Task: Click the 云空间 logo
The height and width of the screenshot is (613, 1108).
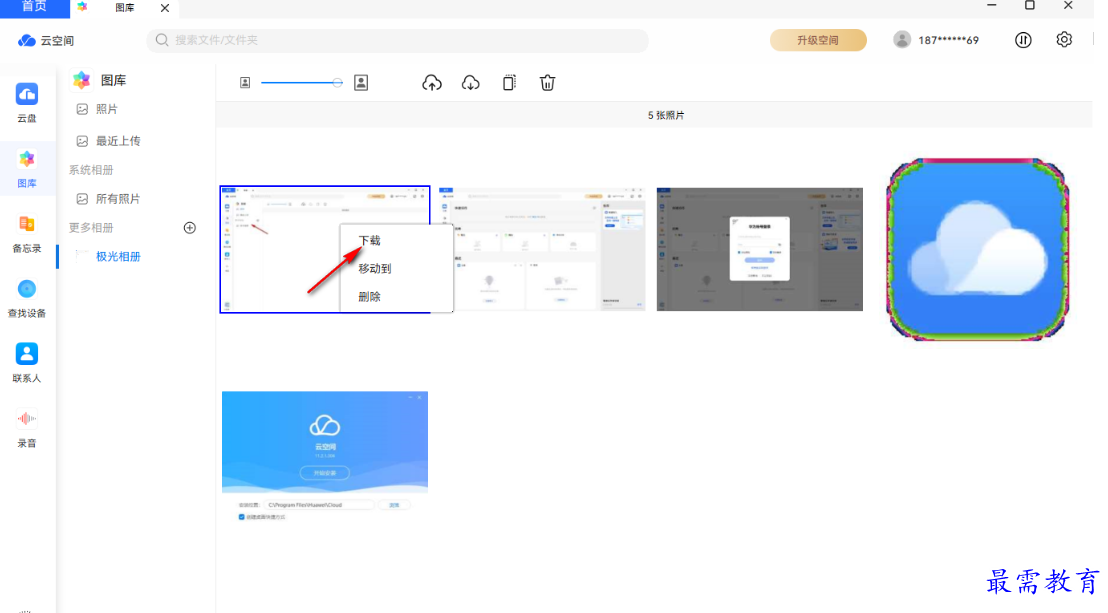Action: coord(46,40)
